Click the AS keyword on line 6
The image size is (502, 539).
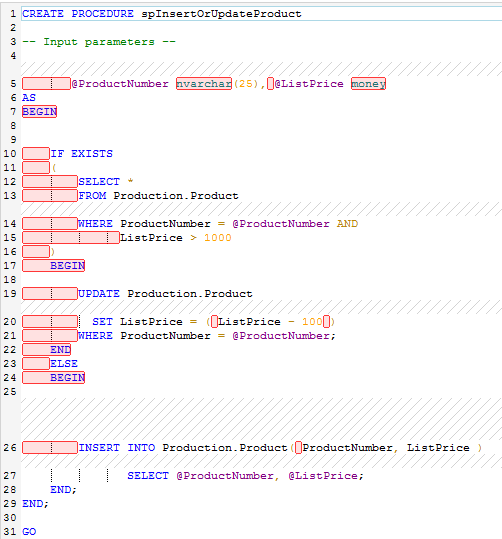pyautogui.click(x=29, y=98)
